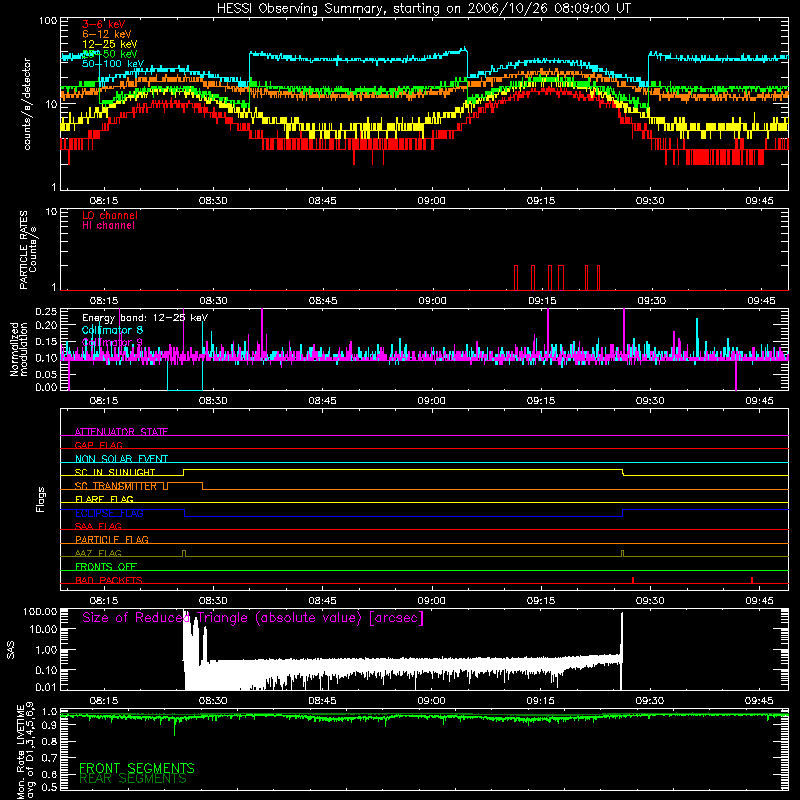
Task: Click the 08:45 tick under Flags panel
Action: tap(322, 601)
